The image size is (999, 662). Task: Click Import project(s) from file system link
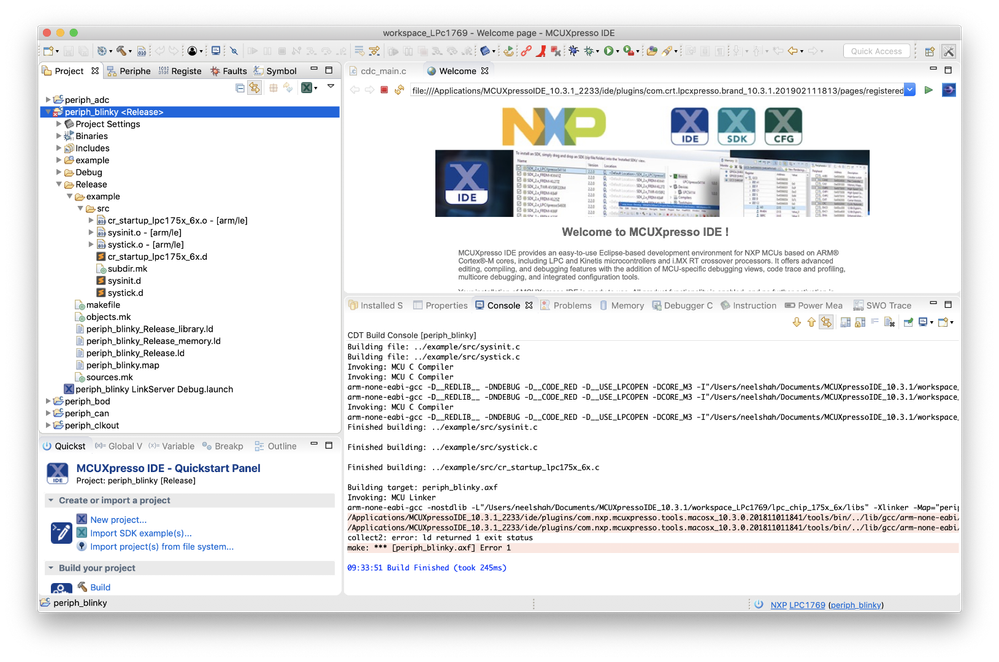pyautogui.click(x=162, y=547)
